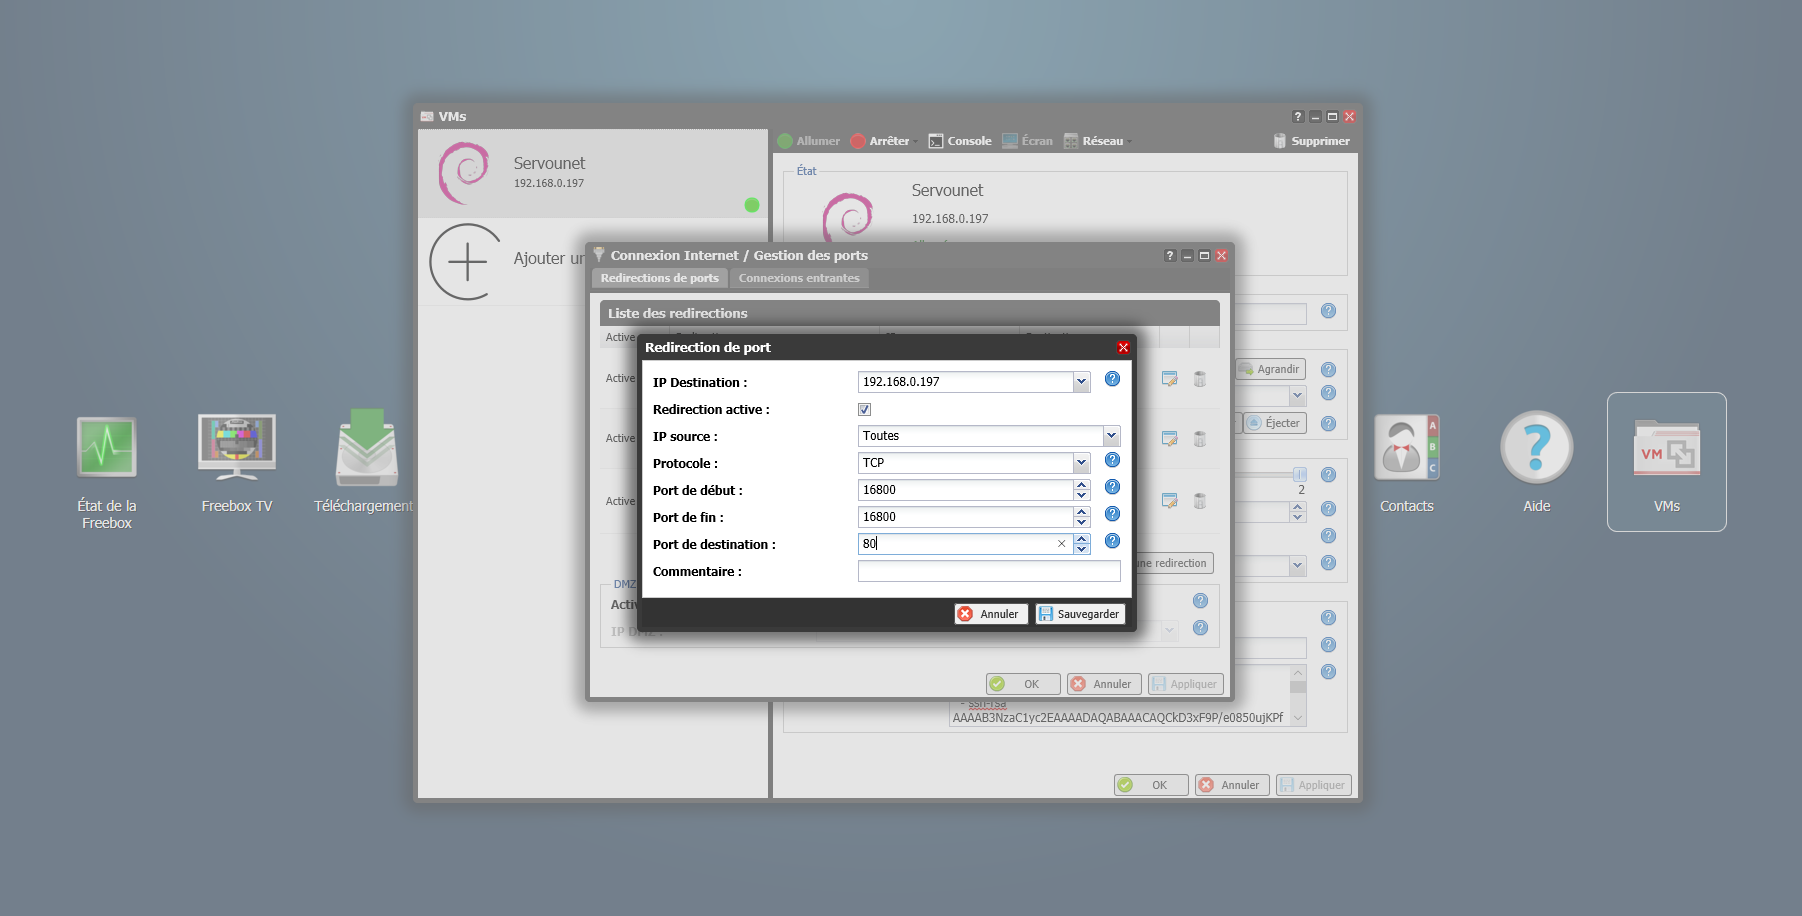This screenshot has width=1802, height=916.
Task: Clear the Port de destination value
Action: [1061, 544]
